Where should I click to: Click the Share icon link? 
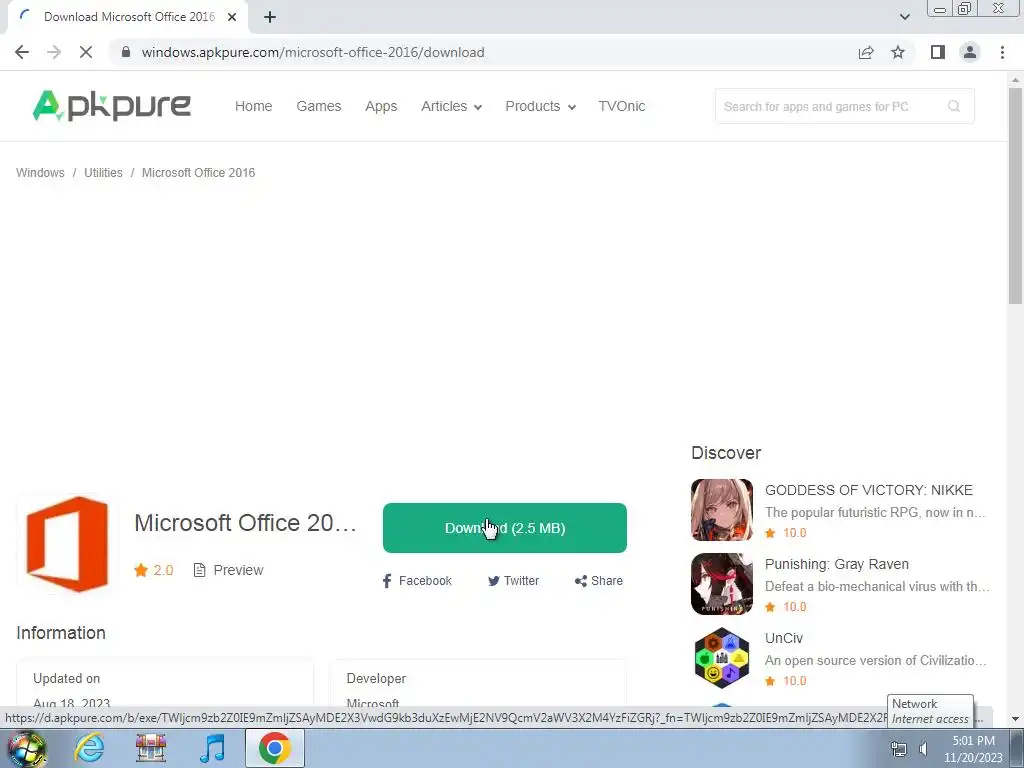click(x=599, y=581)
